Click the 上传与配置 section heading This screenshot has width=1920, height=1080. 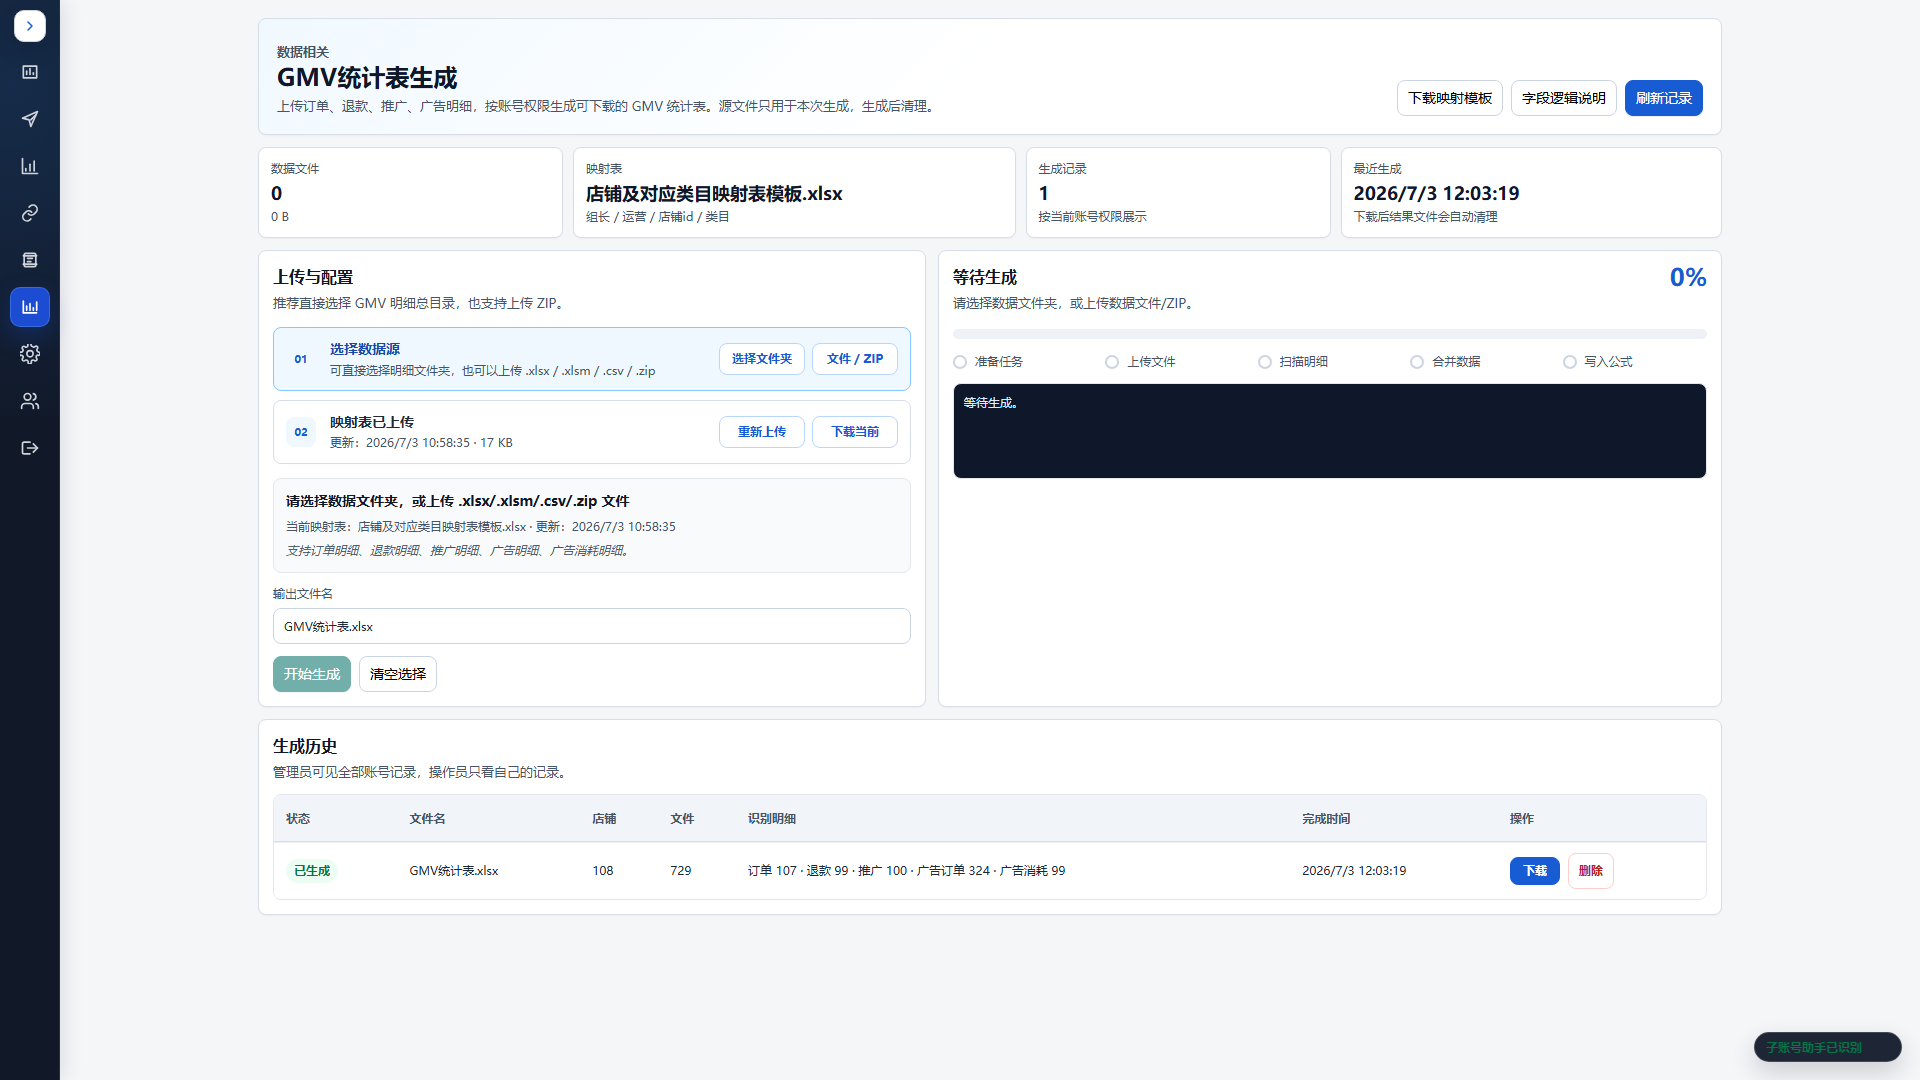(313, 277)
